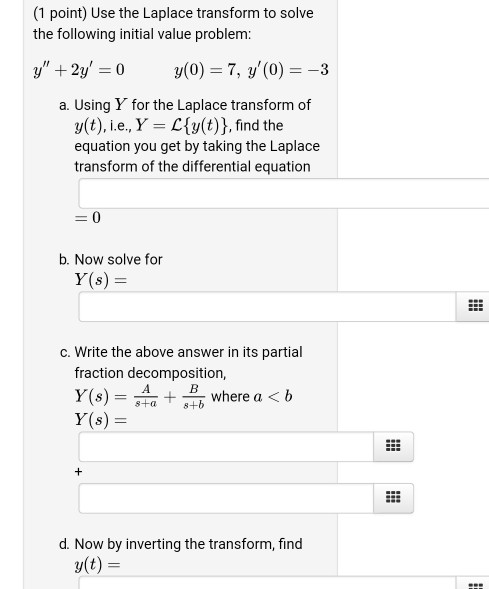Select the 'b. Now solve for' prompt text
489x589 pixels.
(111, 260)
